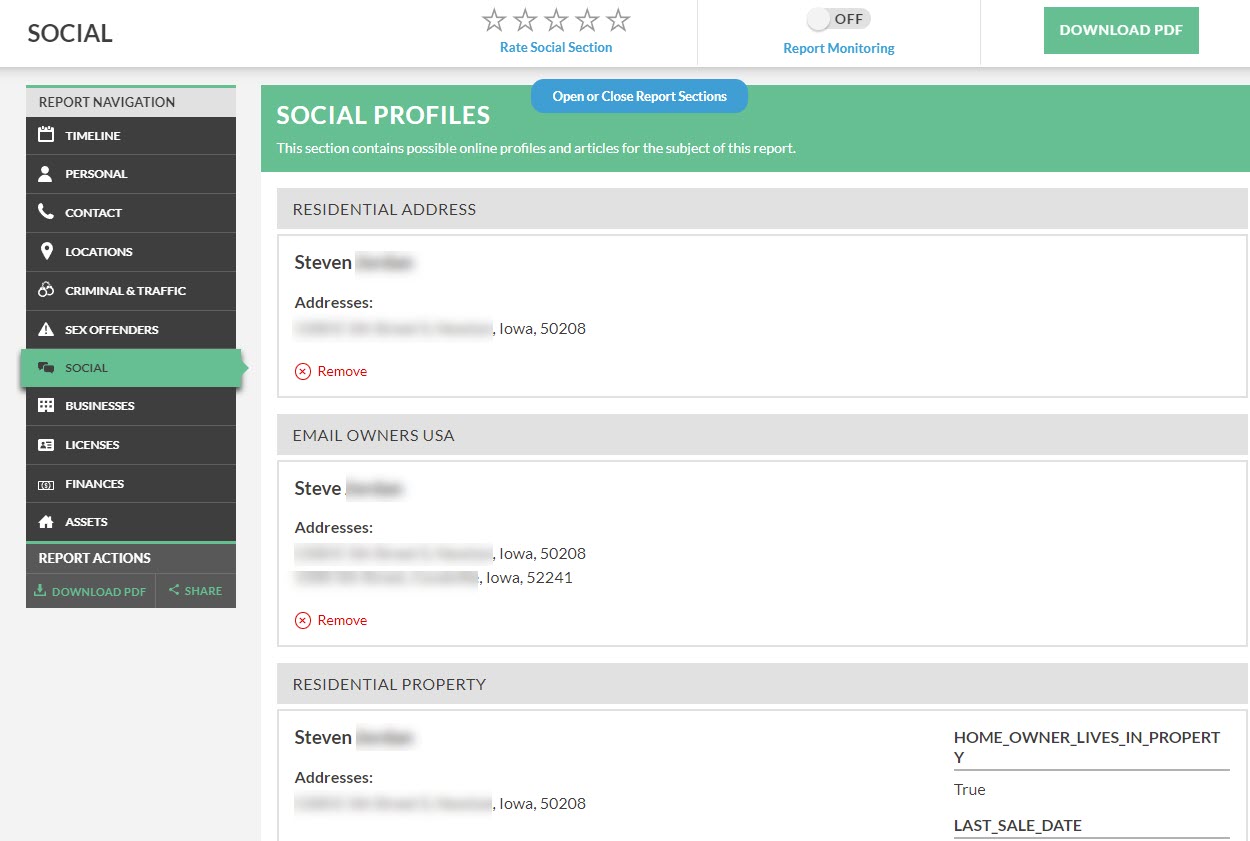
Task: Click the Timeline calendar icon
Action: click(45, 135)
